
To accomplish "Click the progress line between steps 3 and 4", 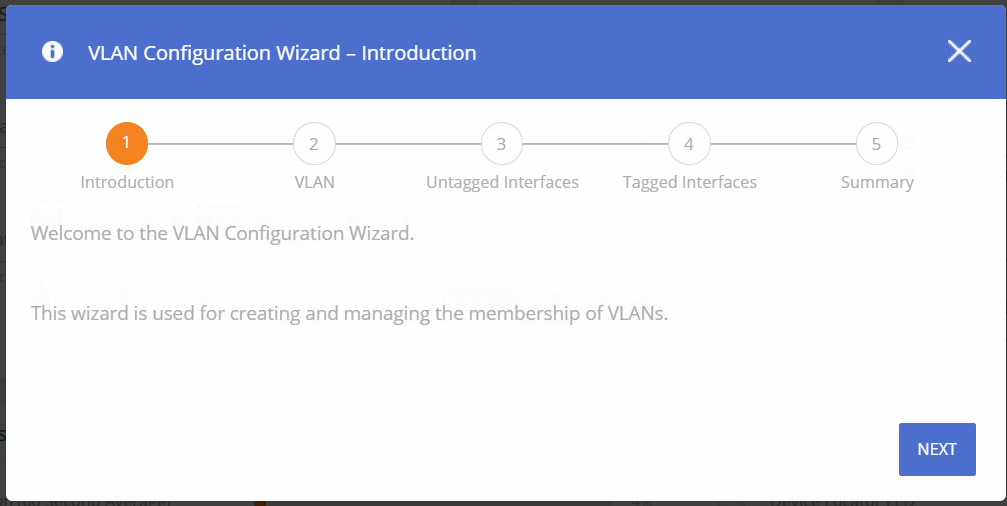I will click(x=595, y=144).
